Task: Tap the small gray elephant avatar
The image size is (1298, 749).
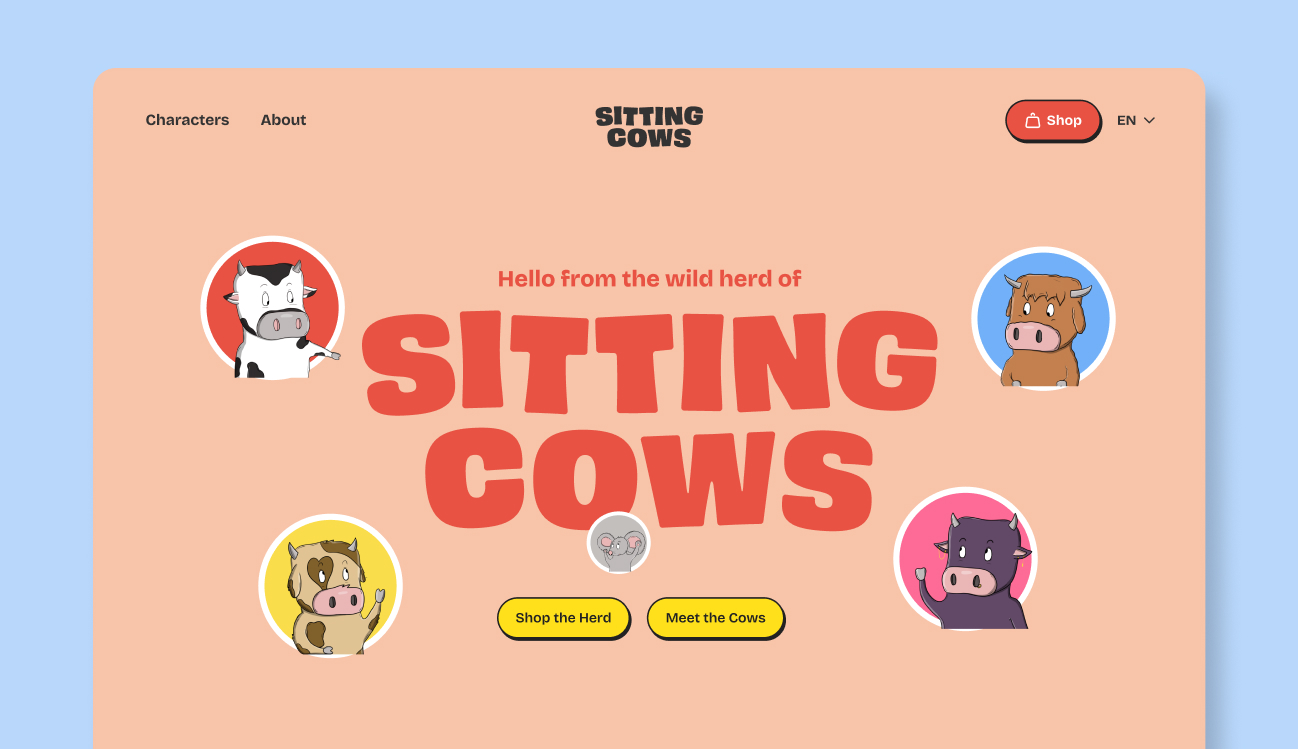Action: [619, 543]
